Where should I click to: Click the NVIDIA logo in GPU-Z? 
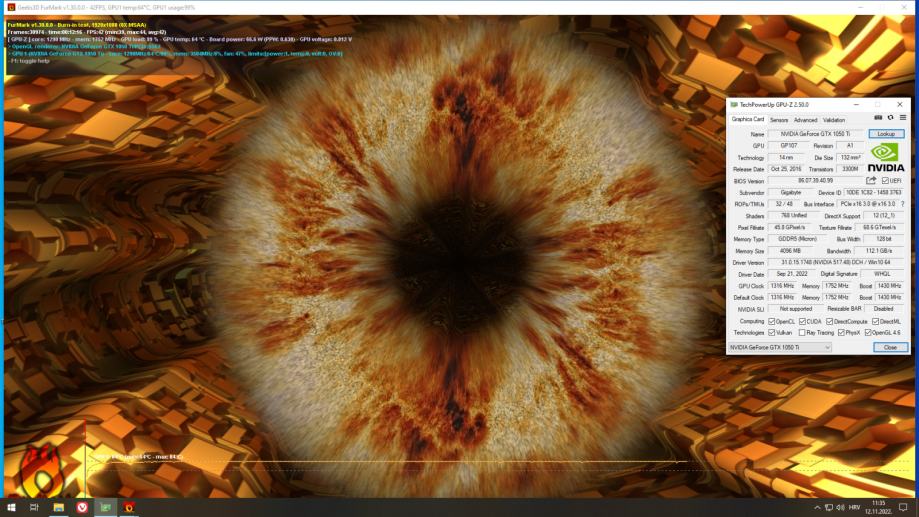(886, 158)
